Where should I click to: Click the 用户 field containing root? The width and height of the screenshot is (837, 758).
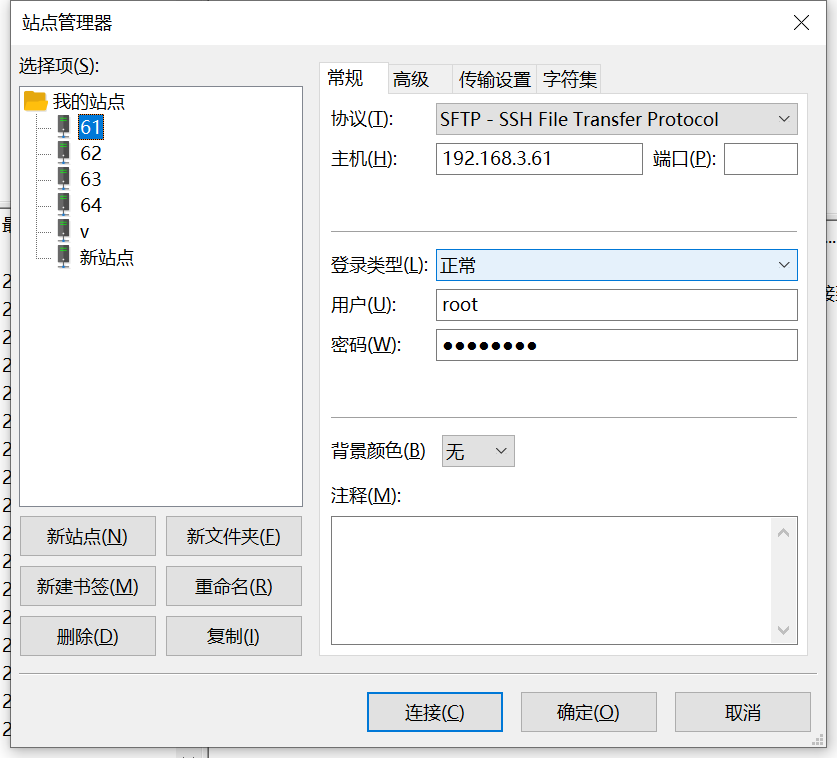(617, 305)
